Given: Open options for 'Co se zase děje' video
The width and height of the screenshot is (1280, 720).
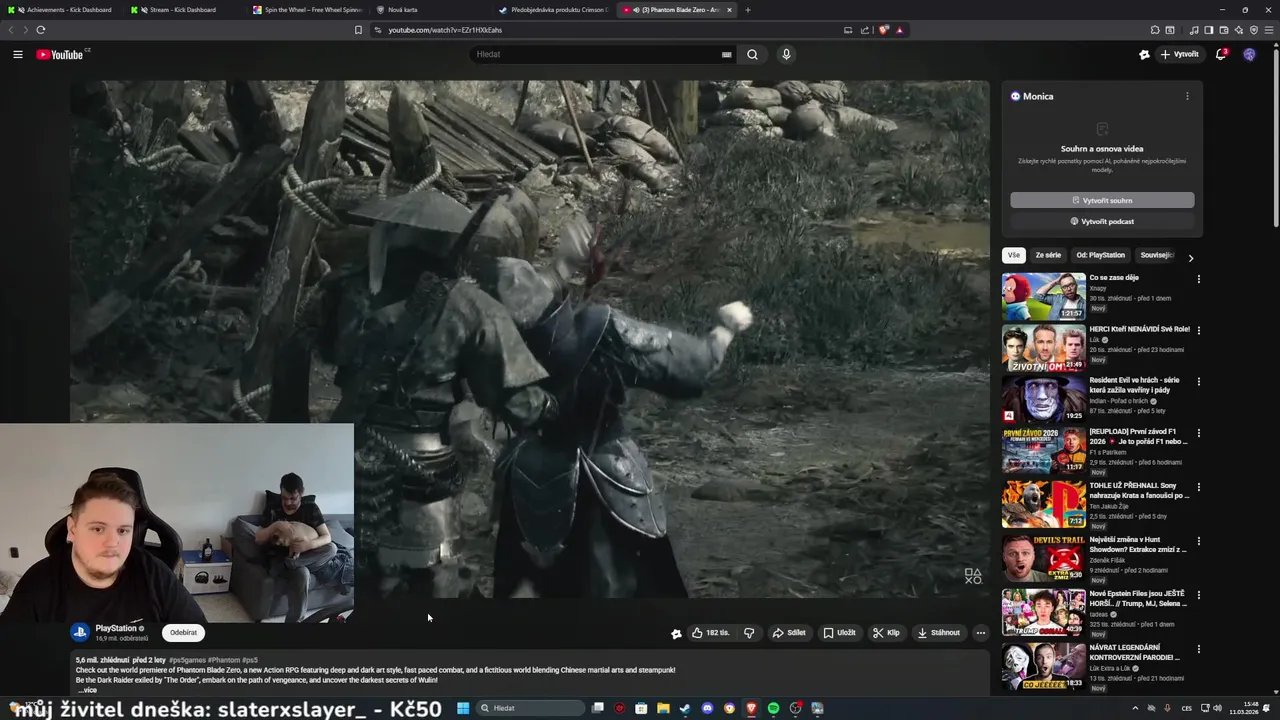Looking at the screenshot, I should click(1198, 279).
